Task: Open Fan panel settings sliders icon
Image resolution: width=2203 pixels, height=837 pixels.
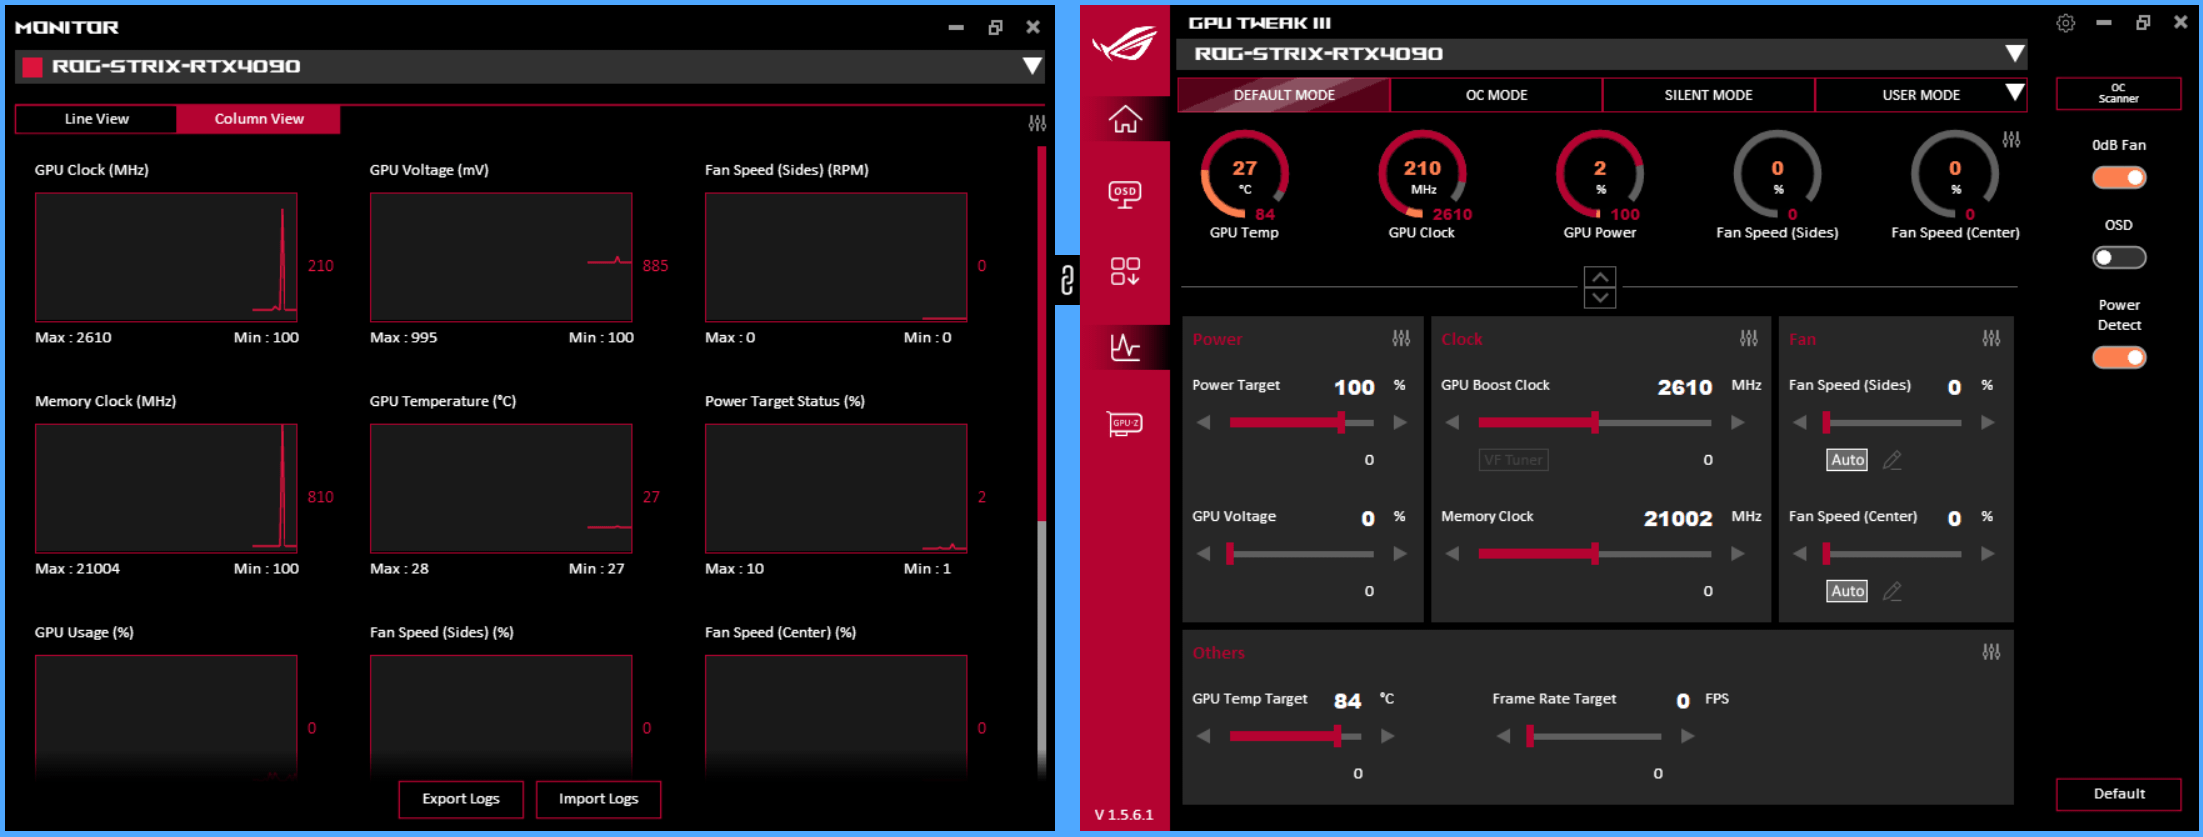Action: pos(1991,339)
